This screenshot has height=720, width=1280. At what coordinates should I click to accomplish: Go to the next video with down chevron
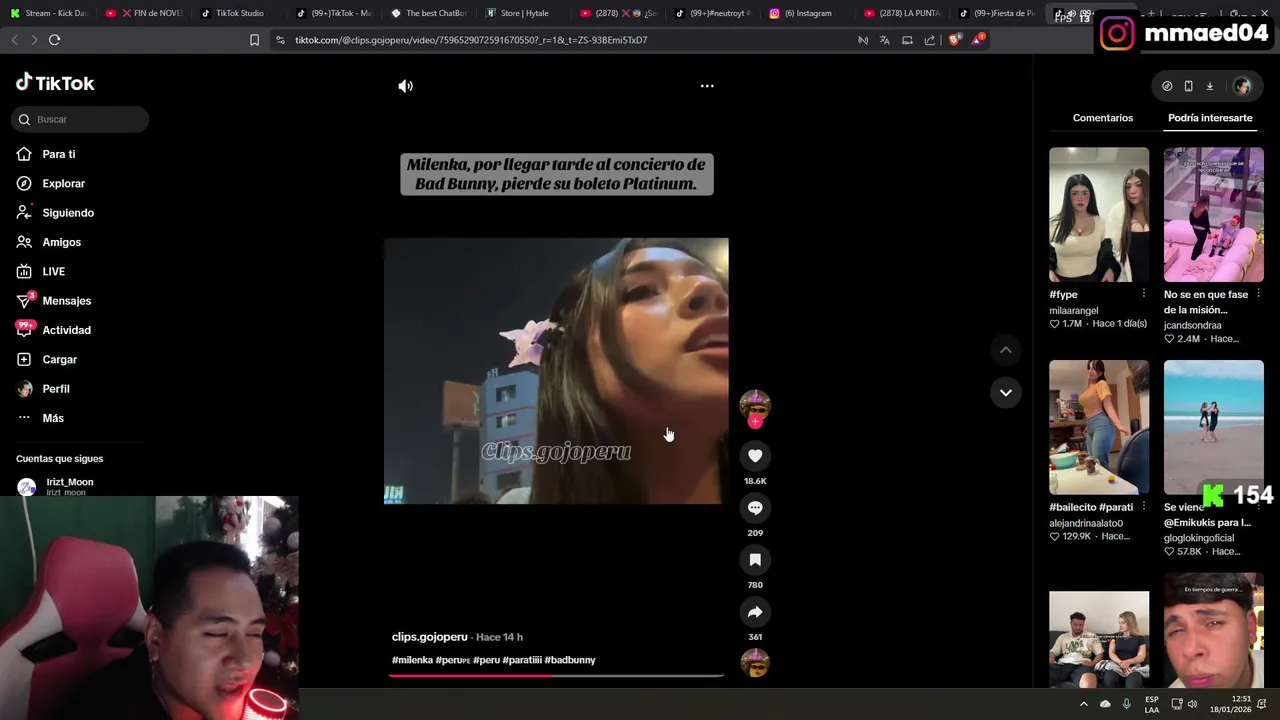[x=1005, y=392]
